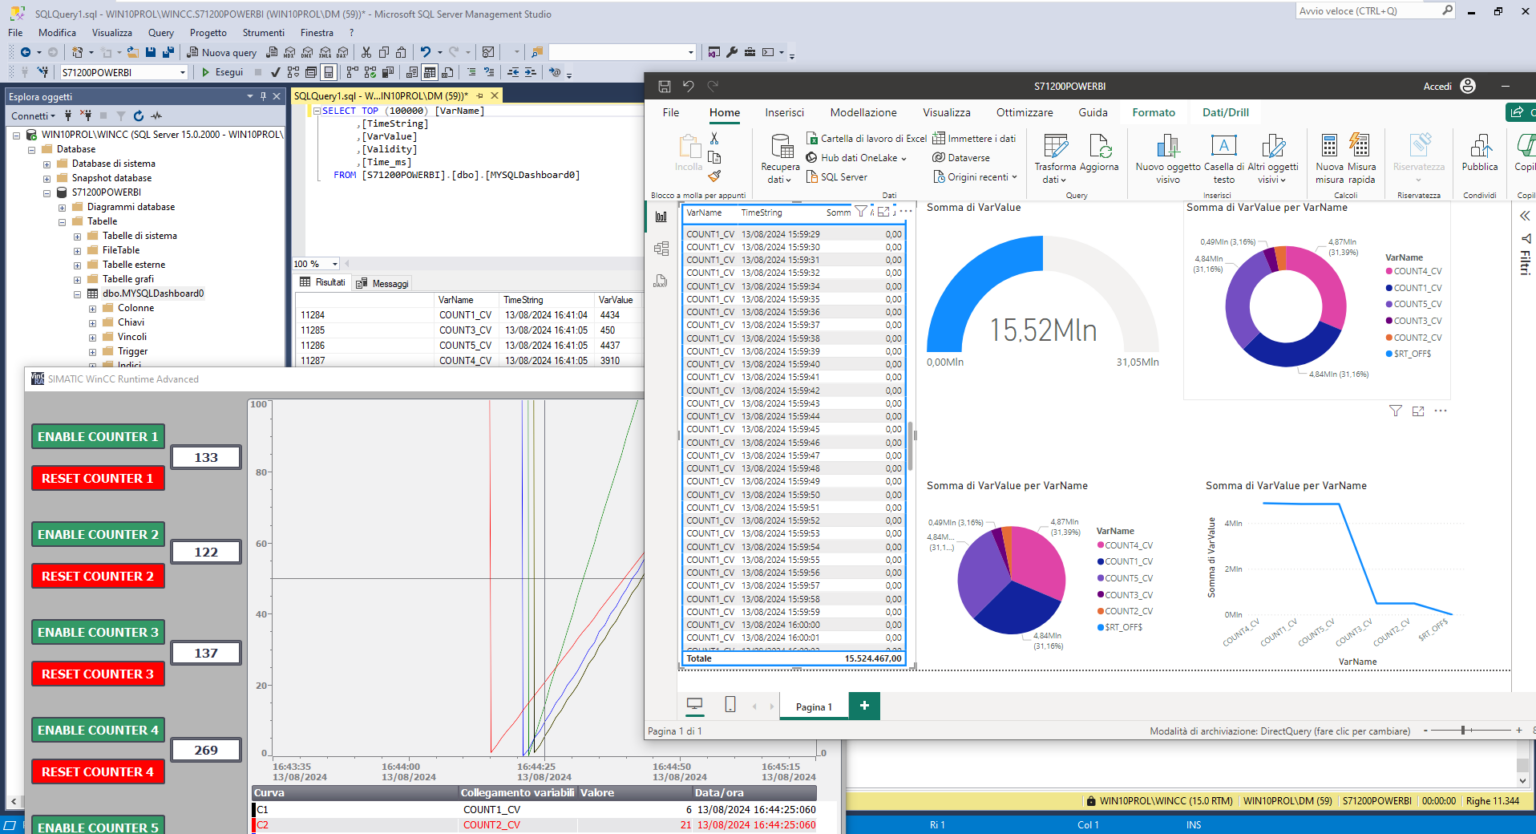Open the Messaggi tab in results pane
Screen dimensions: 1536x834
(390, 282)
